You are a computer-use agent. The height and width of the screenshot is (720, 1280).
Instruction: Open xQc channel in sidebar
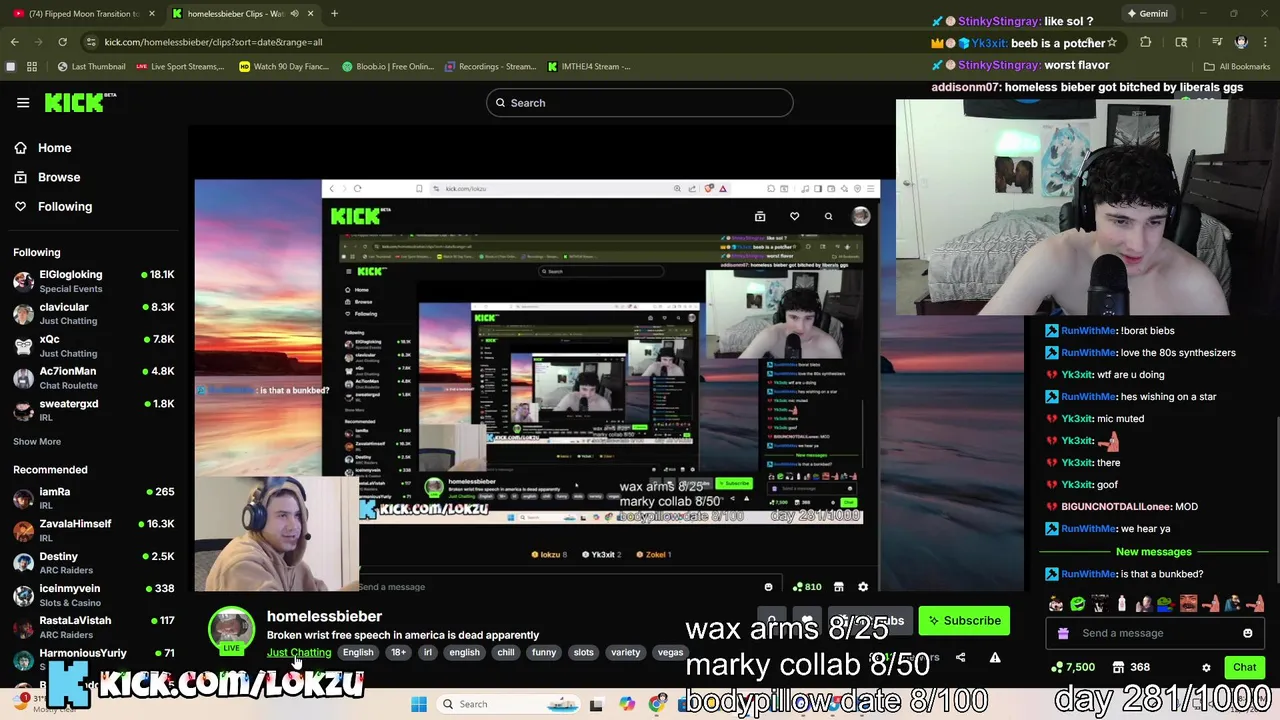click(x=93, y=346)
